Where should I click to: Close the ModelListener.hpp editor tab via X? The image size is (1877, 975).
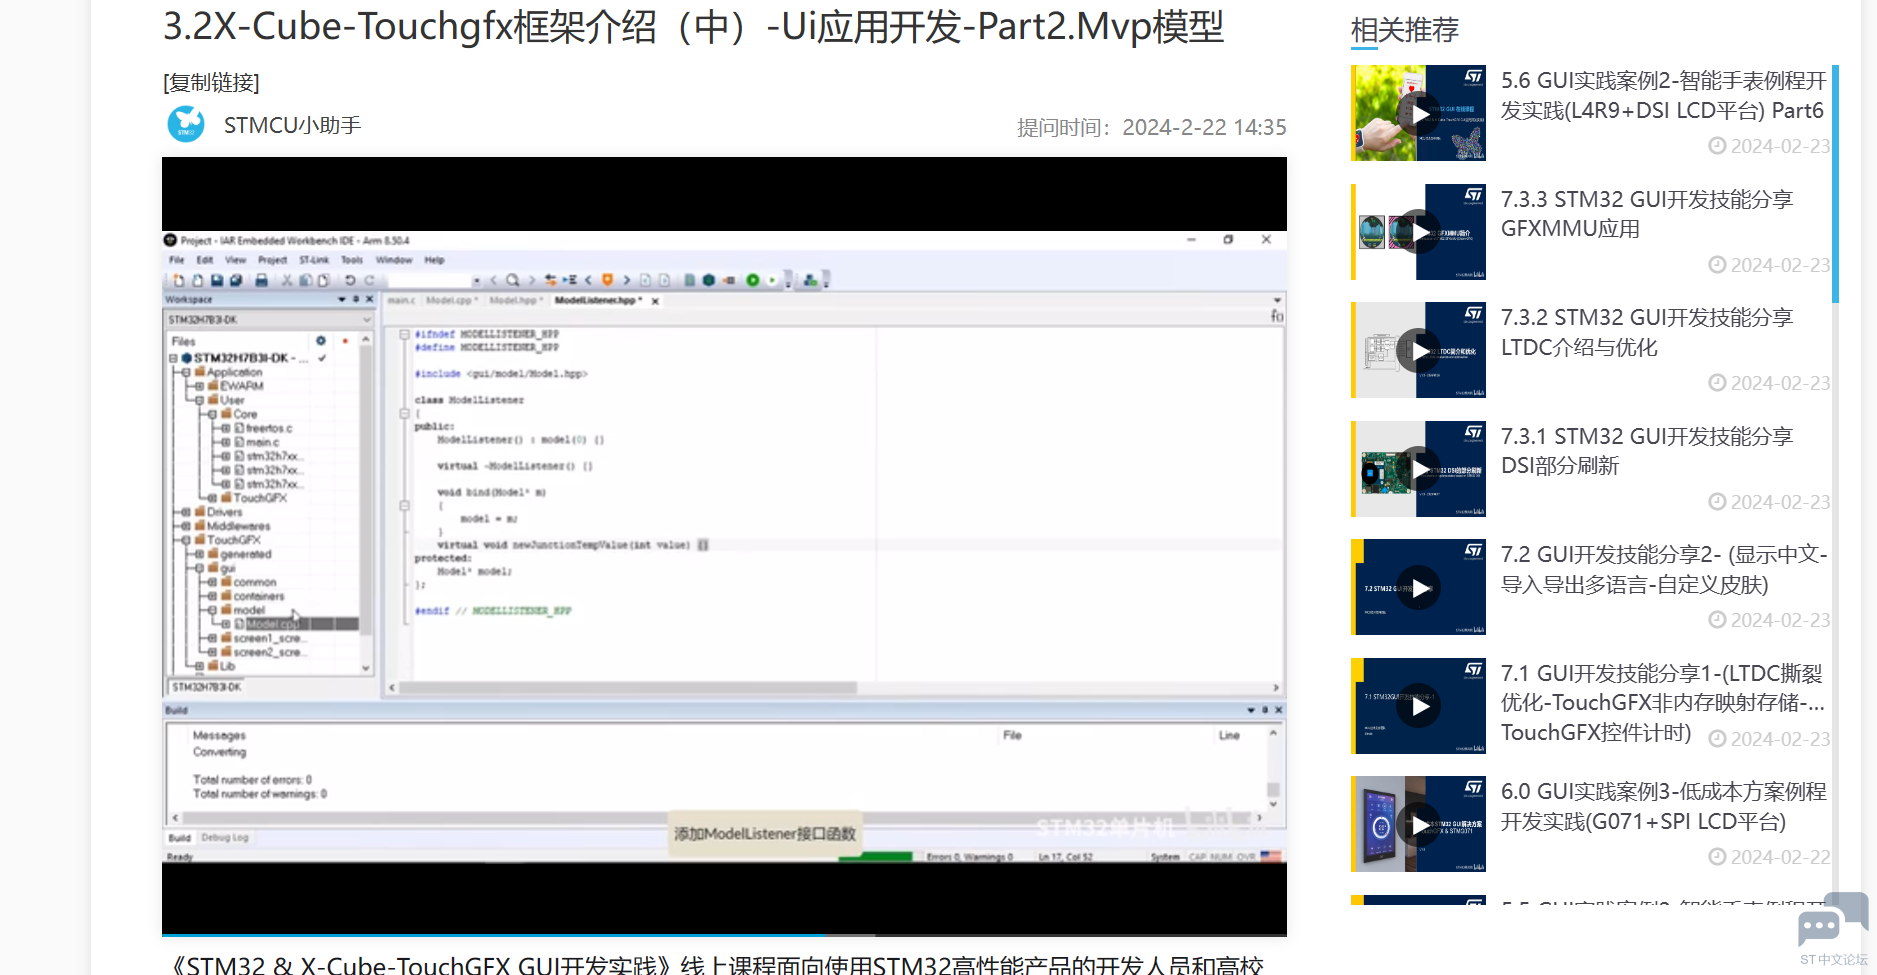coord(656,301)
